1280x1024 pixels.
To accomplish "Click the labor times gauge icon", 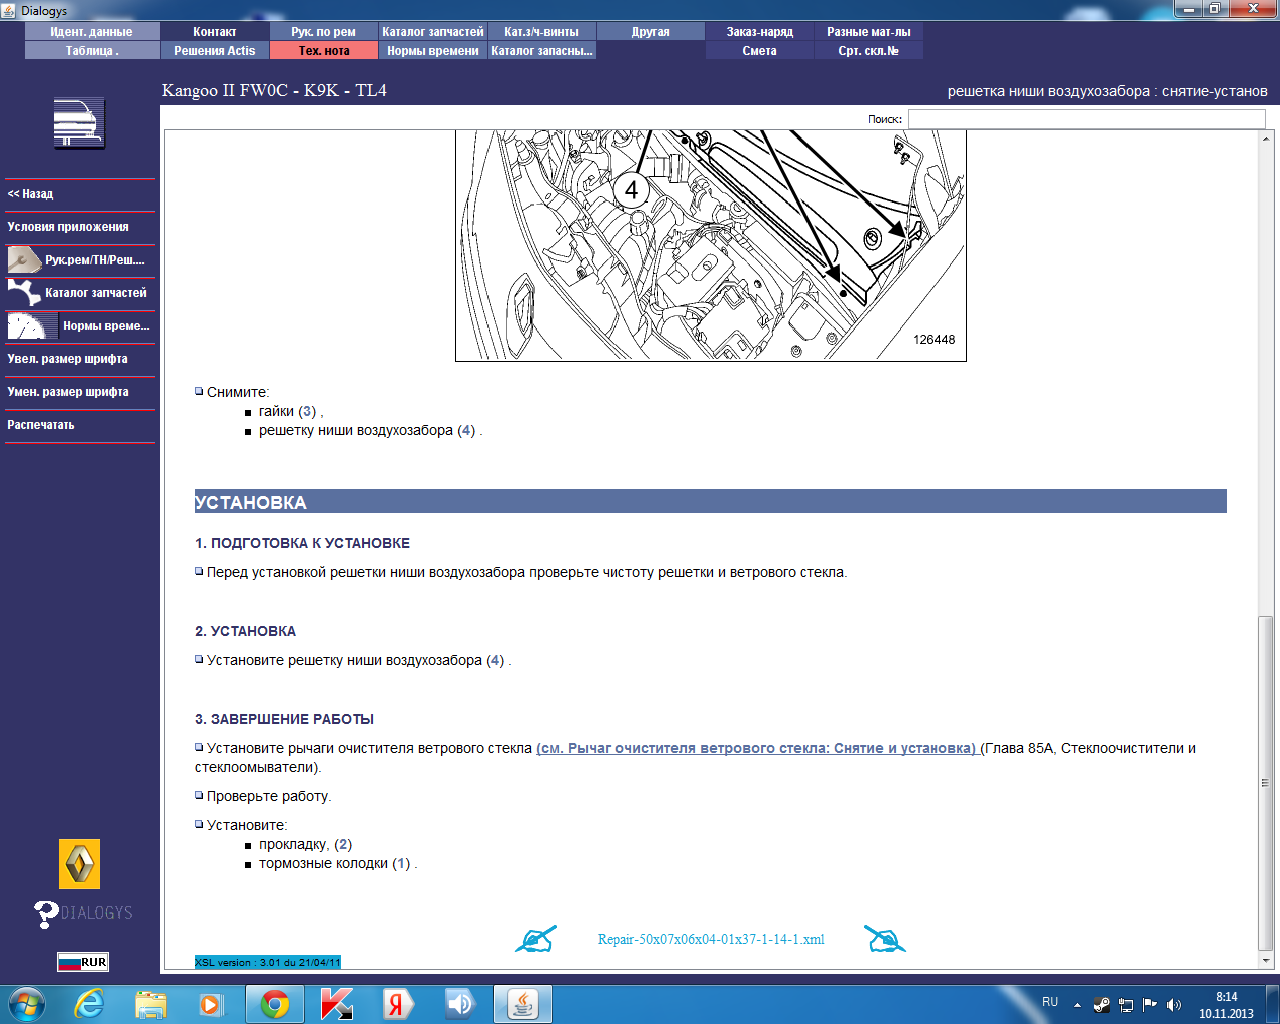I will pos(32,326).
